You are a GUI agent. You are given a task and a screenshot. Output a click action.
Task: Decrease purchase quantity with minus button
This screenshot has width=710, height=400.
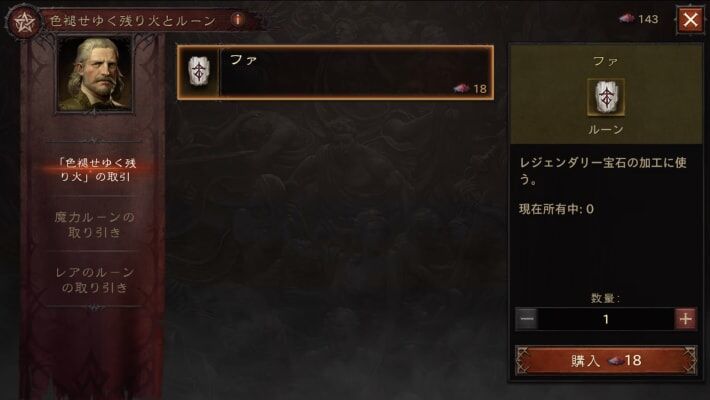pos(527,319)
